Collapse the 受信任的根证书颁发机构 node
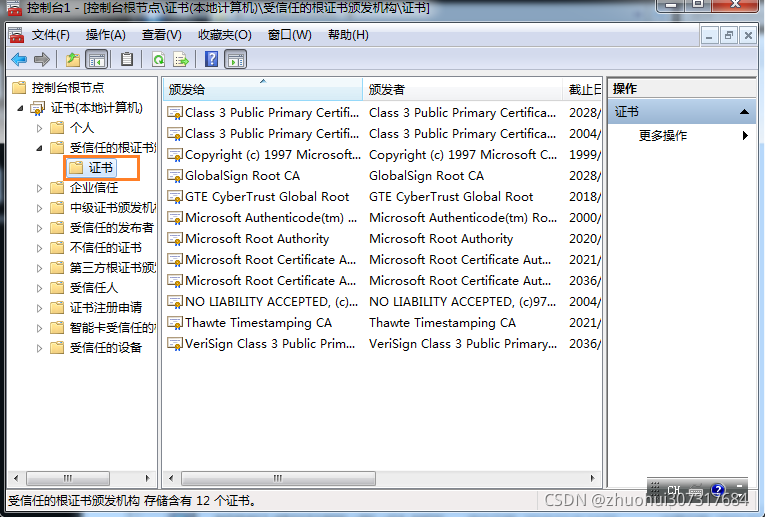765x517 pixels. (x=40, y=148)
